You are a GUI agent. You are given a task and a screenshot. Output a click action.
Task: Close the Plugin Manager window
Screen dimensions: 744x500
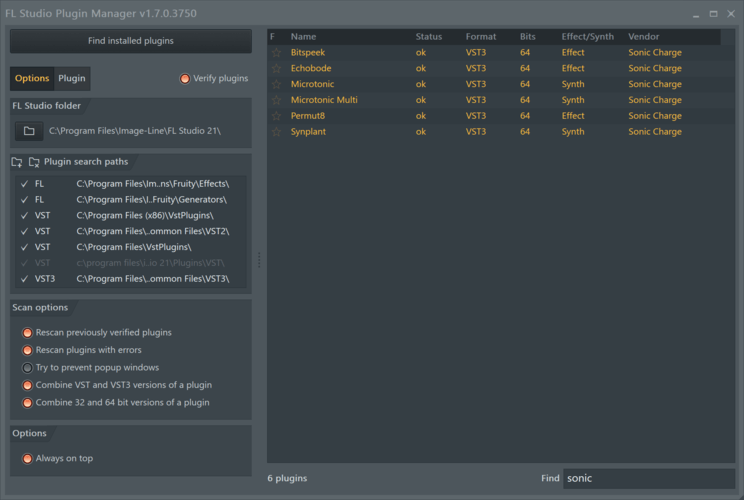pos(731,14)
